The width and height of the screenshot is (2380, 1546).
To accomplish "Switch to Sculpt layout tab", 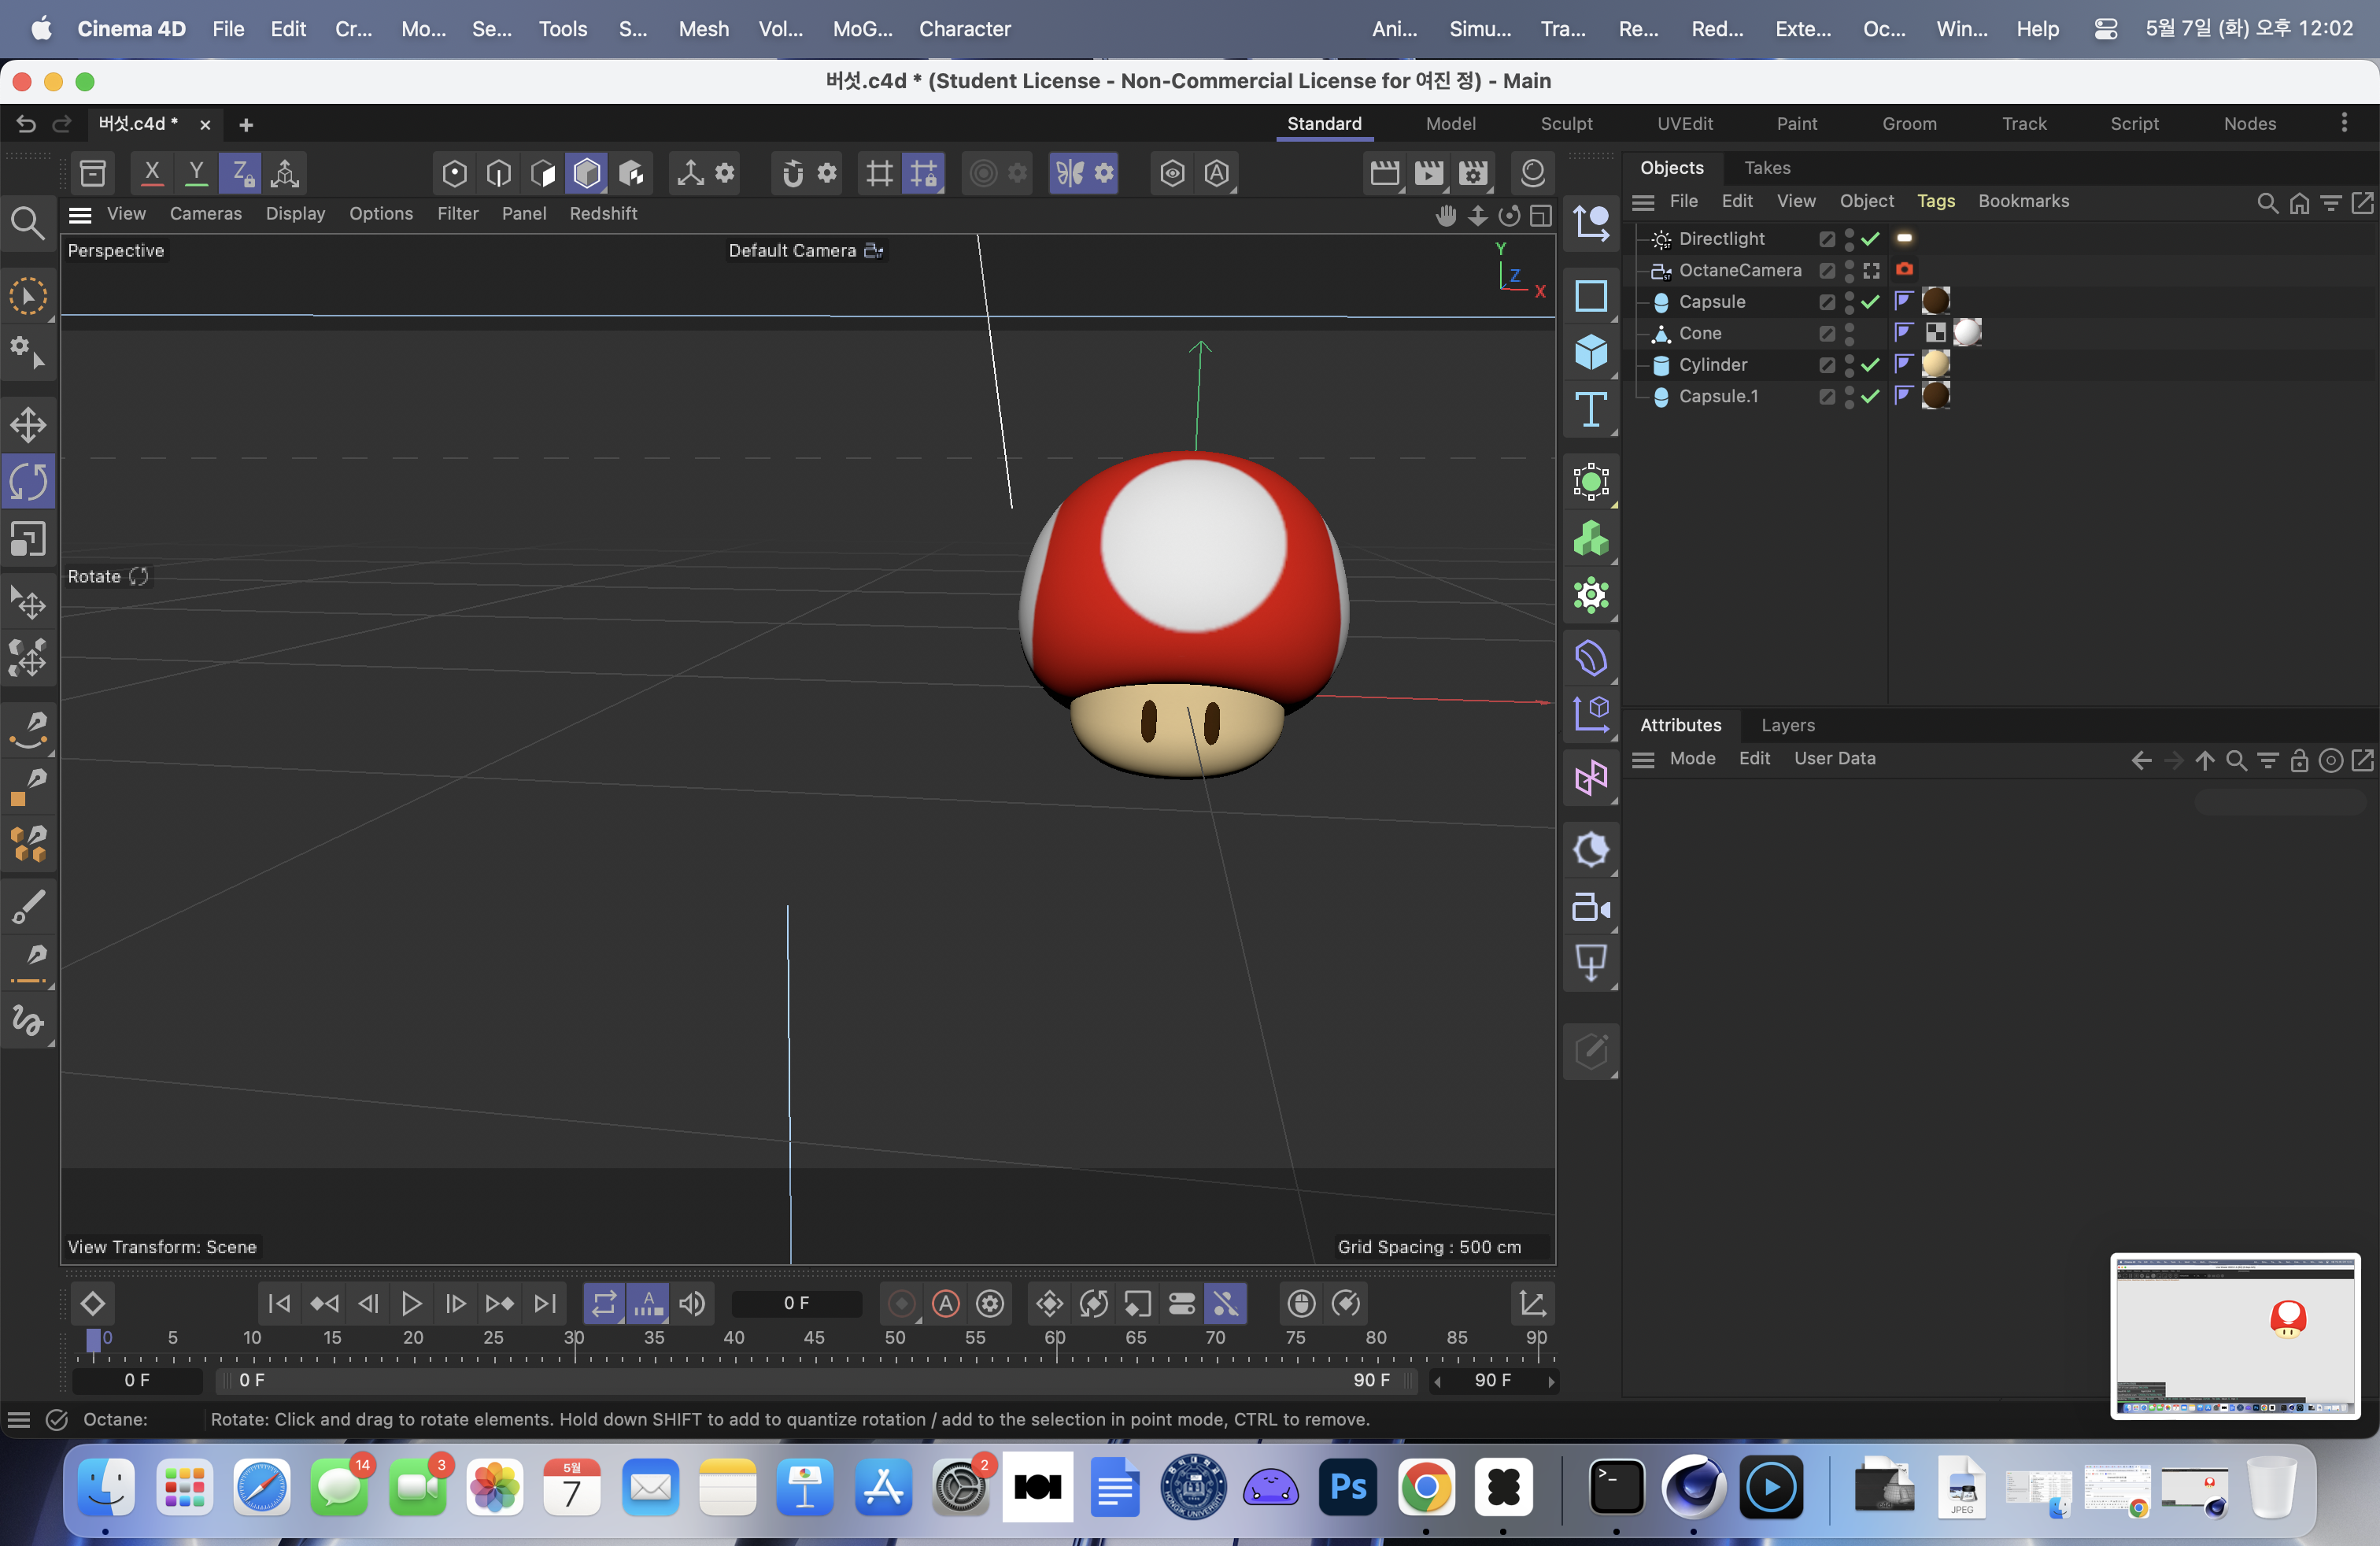I will pos(1566,124).
